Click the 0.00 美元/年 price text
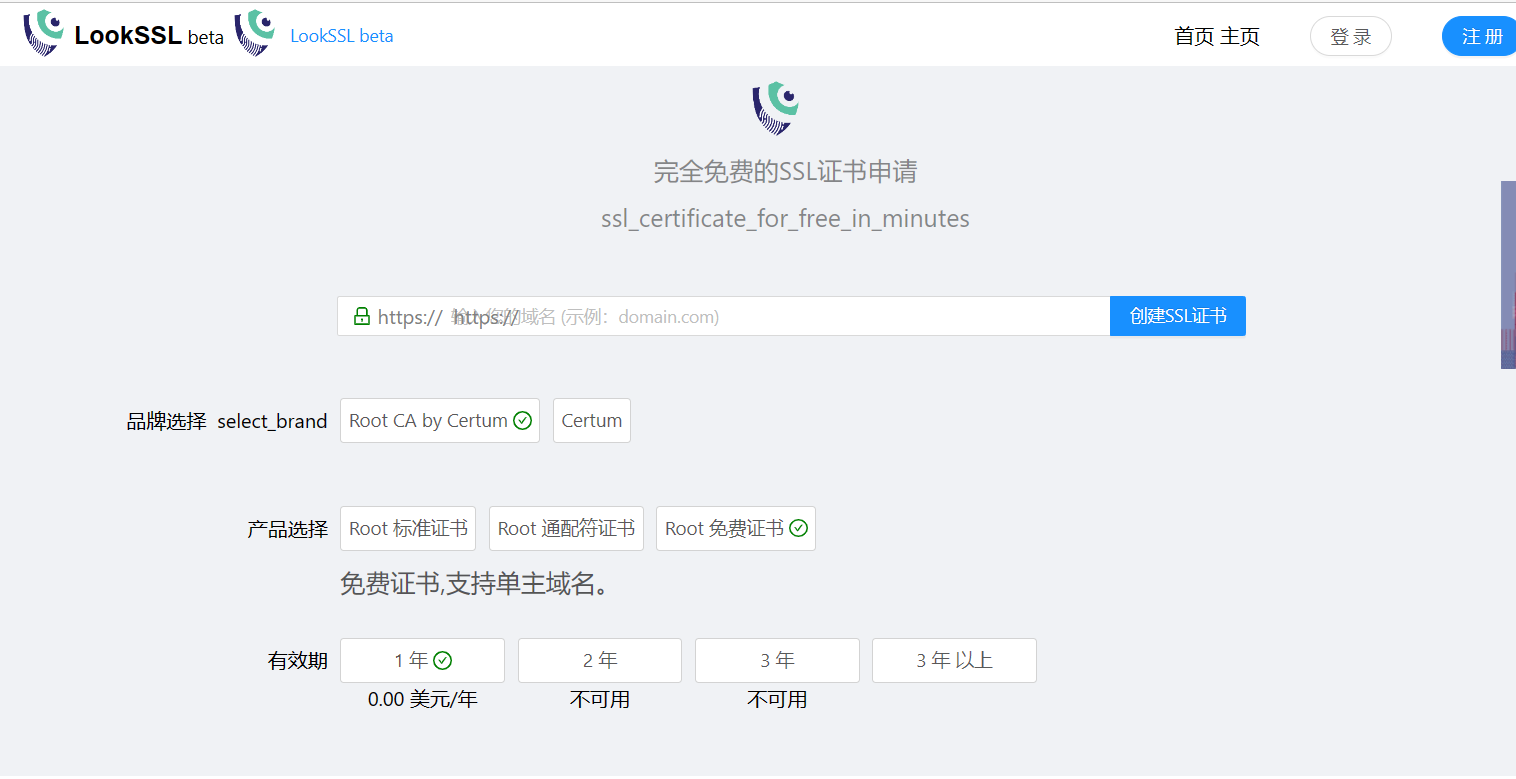The image size is (1516, 779). tap(422, 700)
